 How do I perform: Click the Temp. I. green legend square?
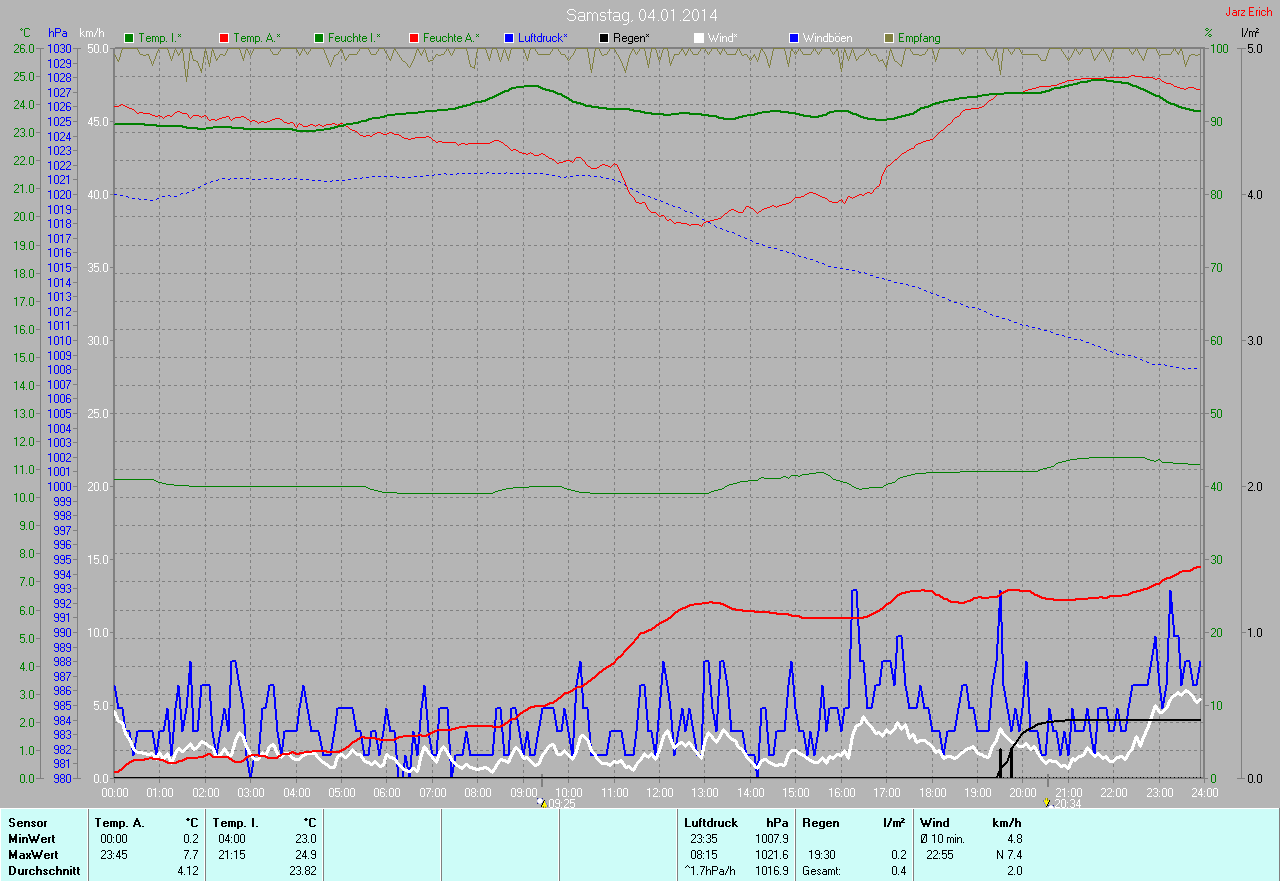[129, 38]
